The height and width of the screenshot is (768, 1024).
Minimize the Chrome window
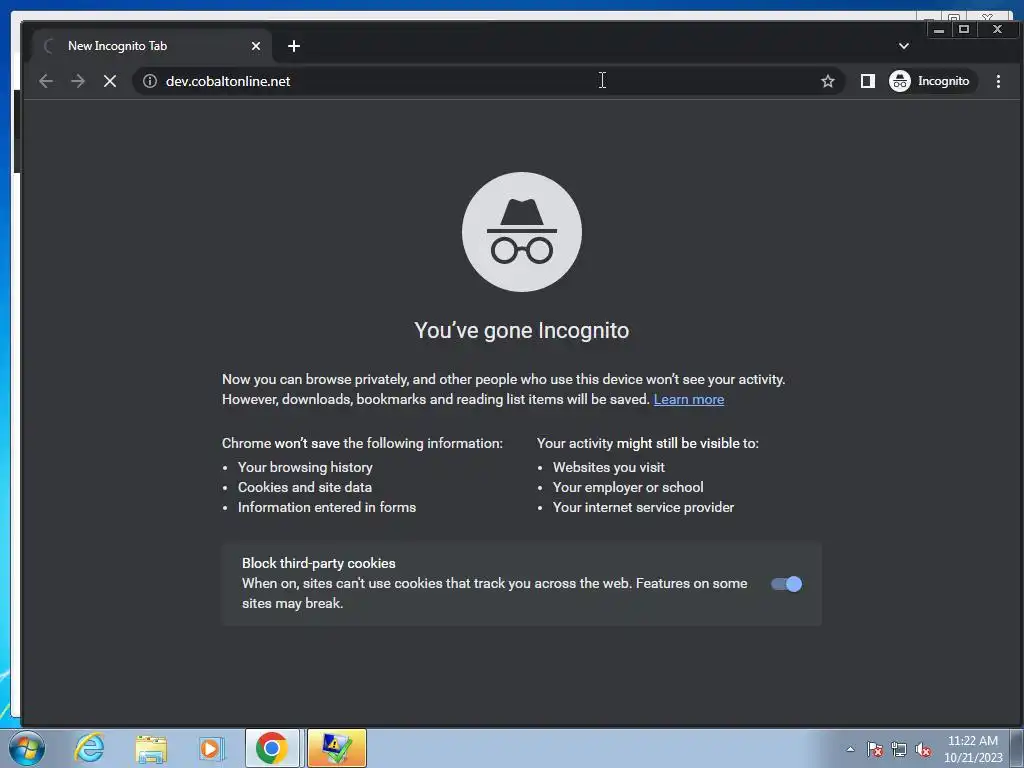[x=939, y=29]
